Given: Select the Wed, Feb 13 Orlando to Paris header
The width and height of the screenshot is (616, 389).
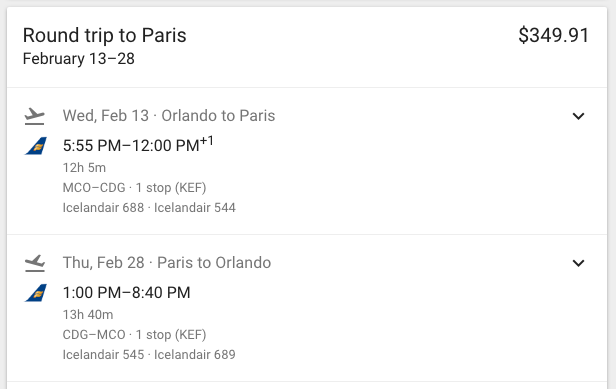Looking at the screenshot, I should click(169, 116).
